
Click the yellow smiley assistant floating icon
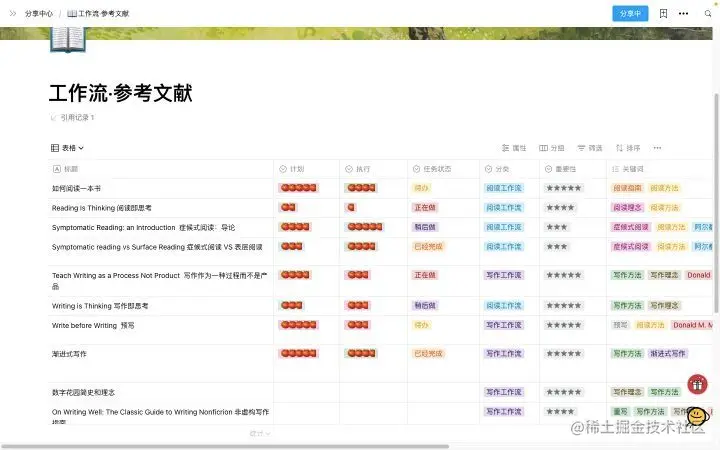point(698,417)
